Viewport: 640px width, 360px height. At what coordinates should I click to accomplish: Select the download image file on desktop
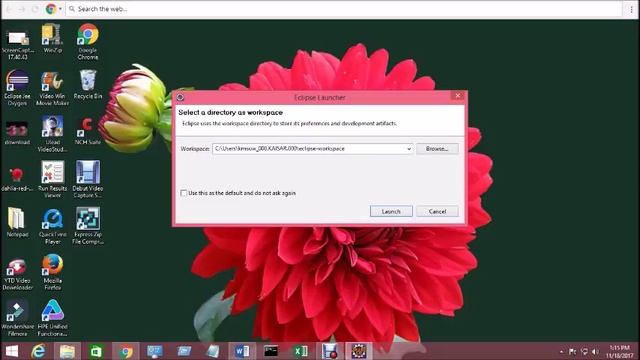17,133
